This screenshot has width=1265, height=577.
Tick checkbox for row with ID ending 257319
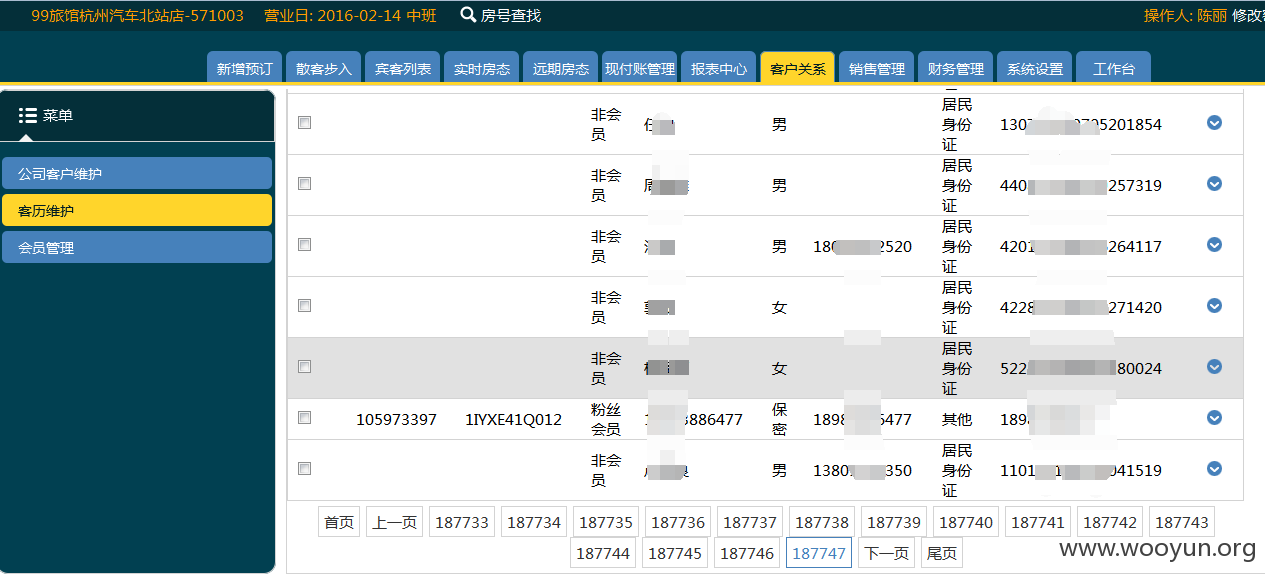coord(305,183)
